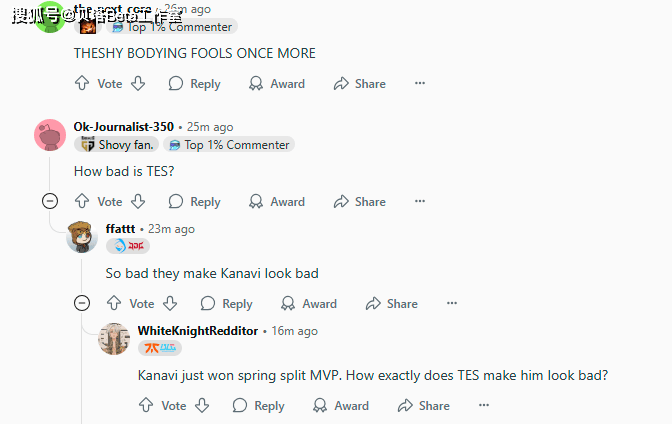Click ffattt's avatar thumbnail

tap(82, 237)
